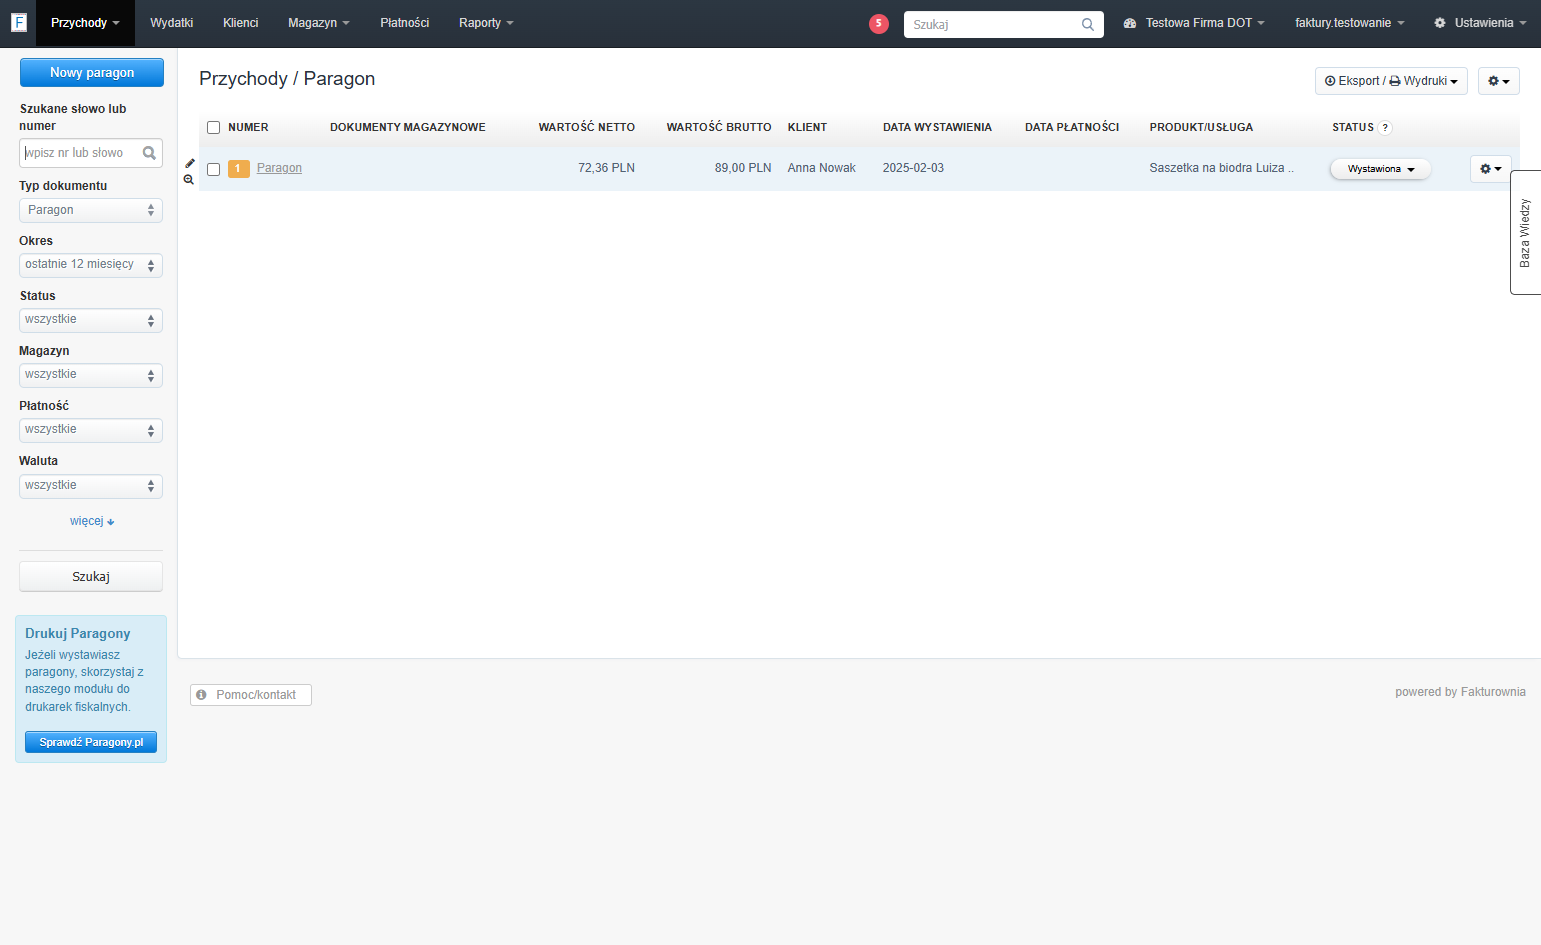Viewport: 1541px width, 945px height.
Task: Open the Paragon document link
Action: (279, 168)
